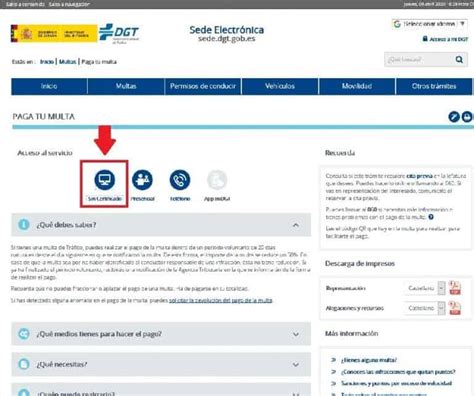Open the Permisos de conducir tab
The width and height of the screenshot is (474, 396).
[x=203, y=86]
